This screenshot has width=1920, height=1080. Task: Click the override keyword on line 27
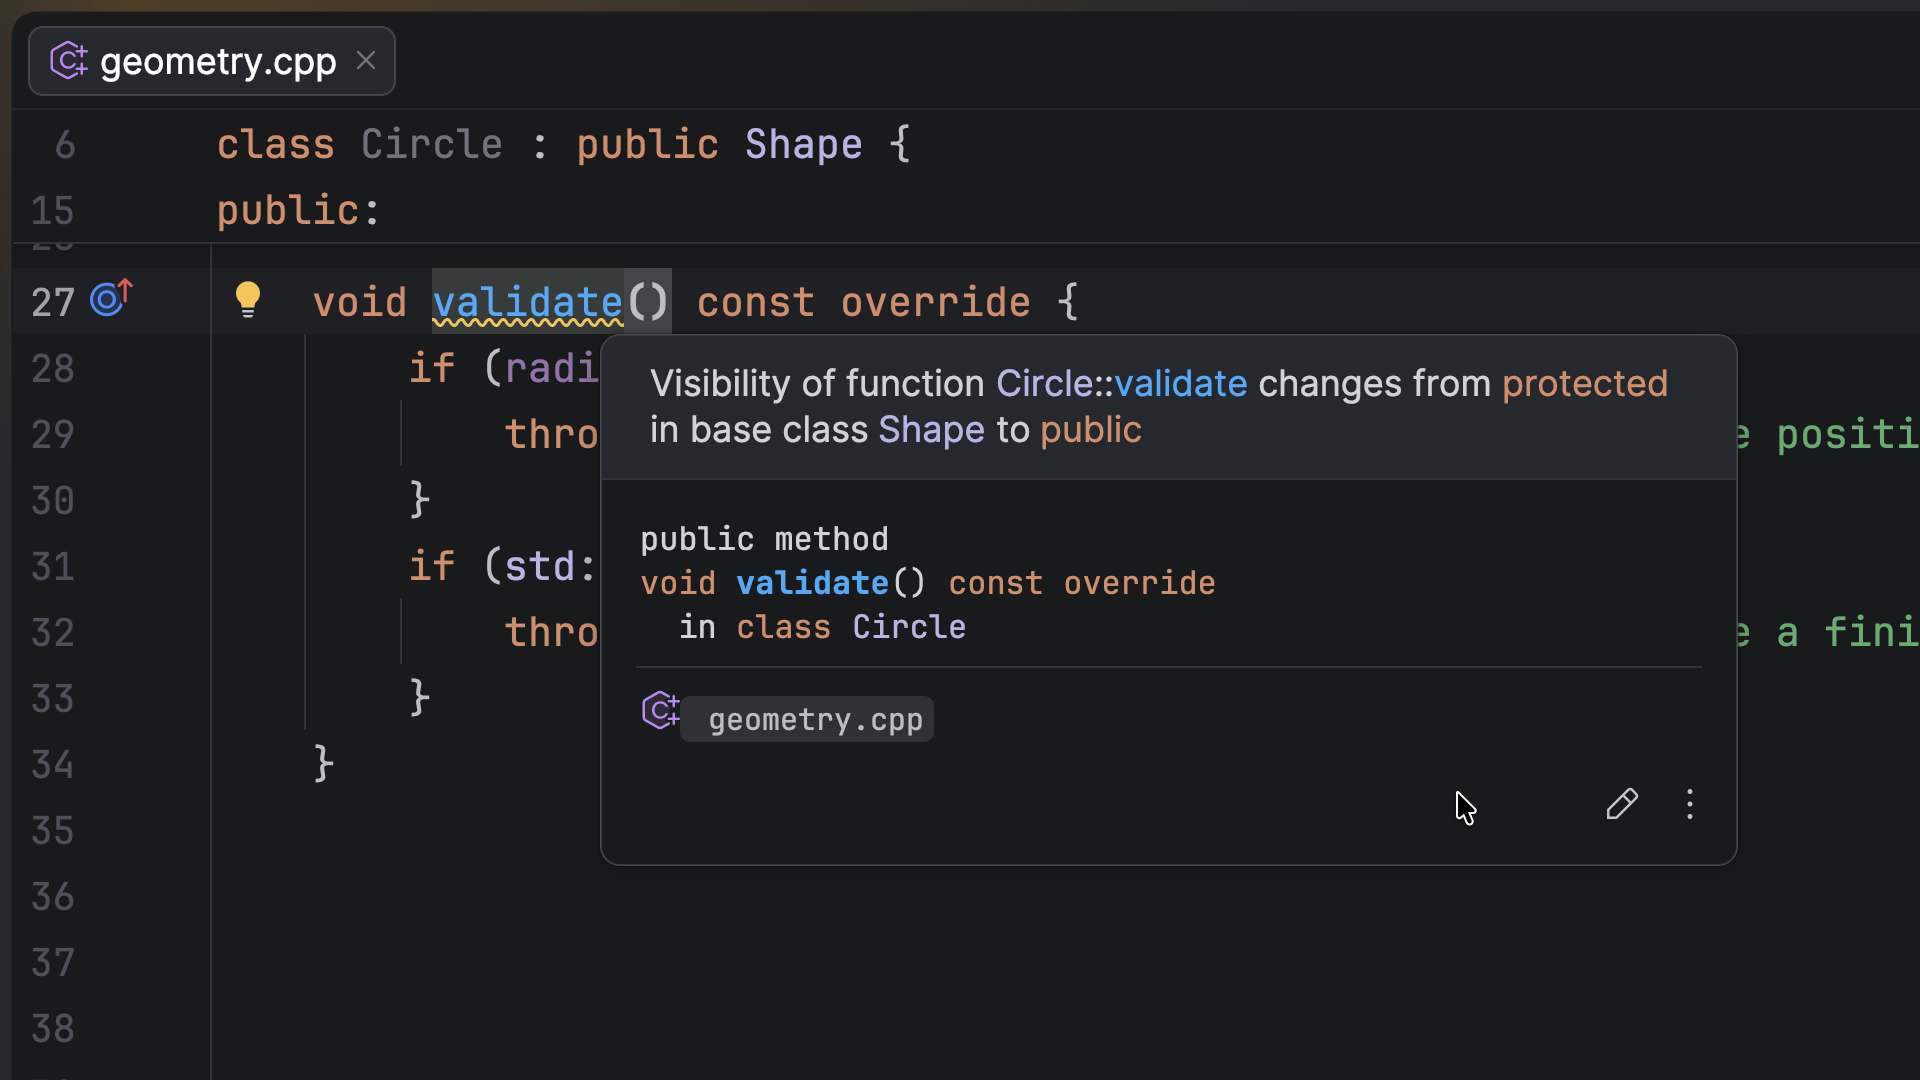[935, 302]
